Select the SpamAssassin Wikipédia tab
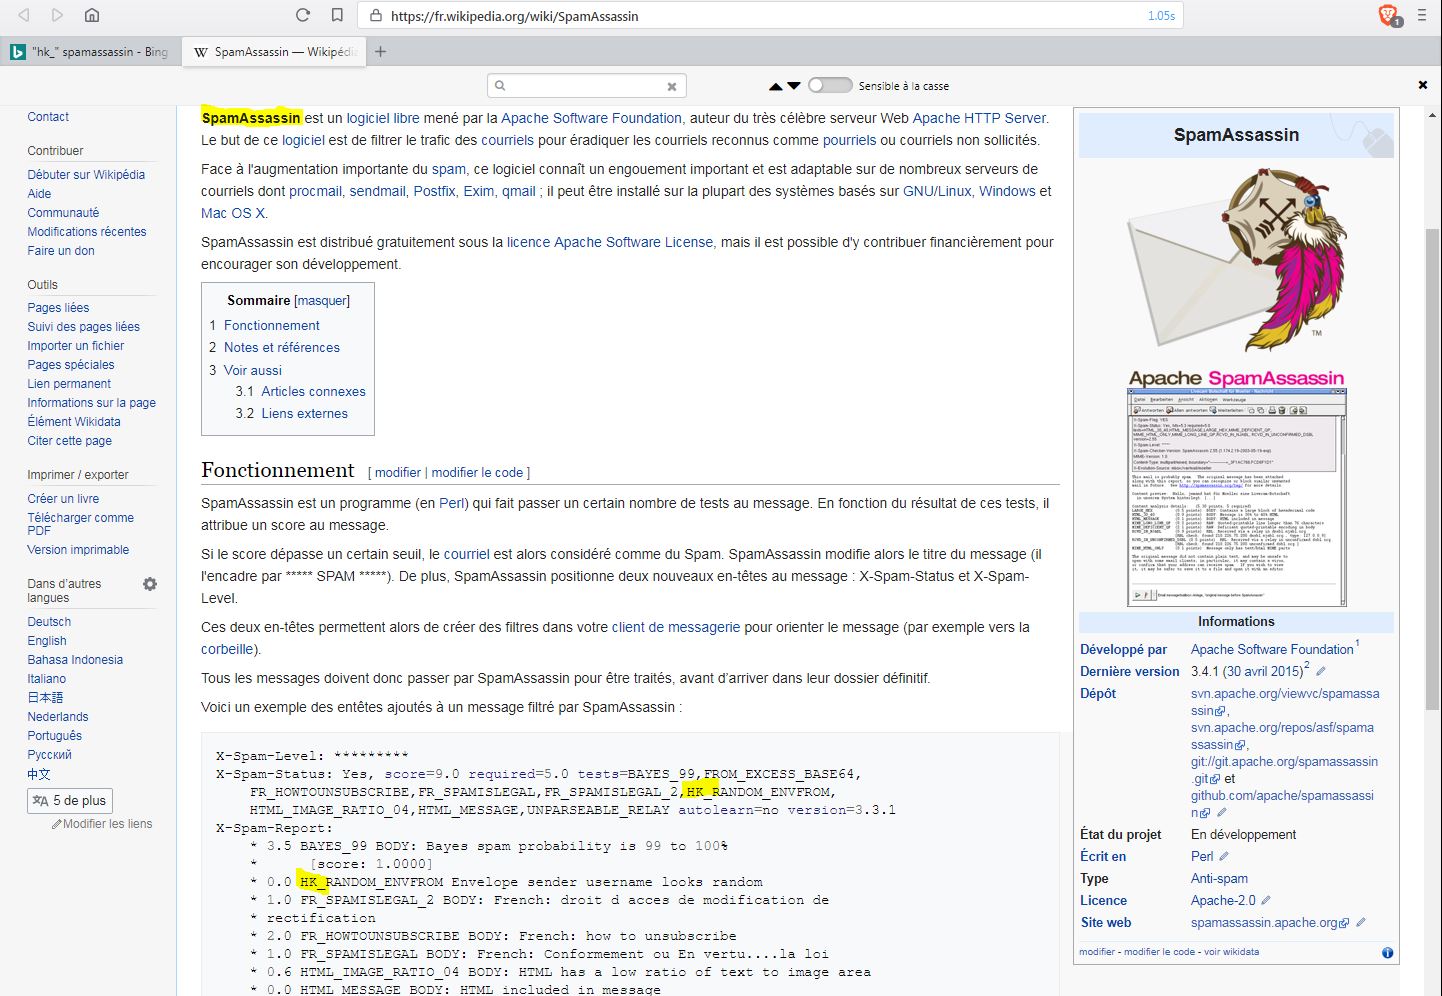1442x996 pixels. point(274,52)
